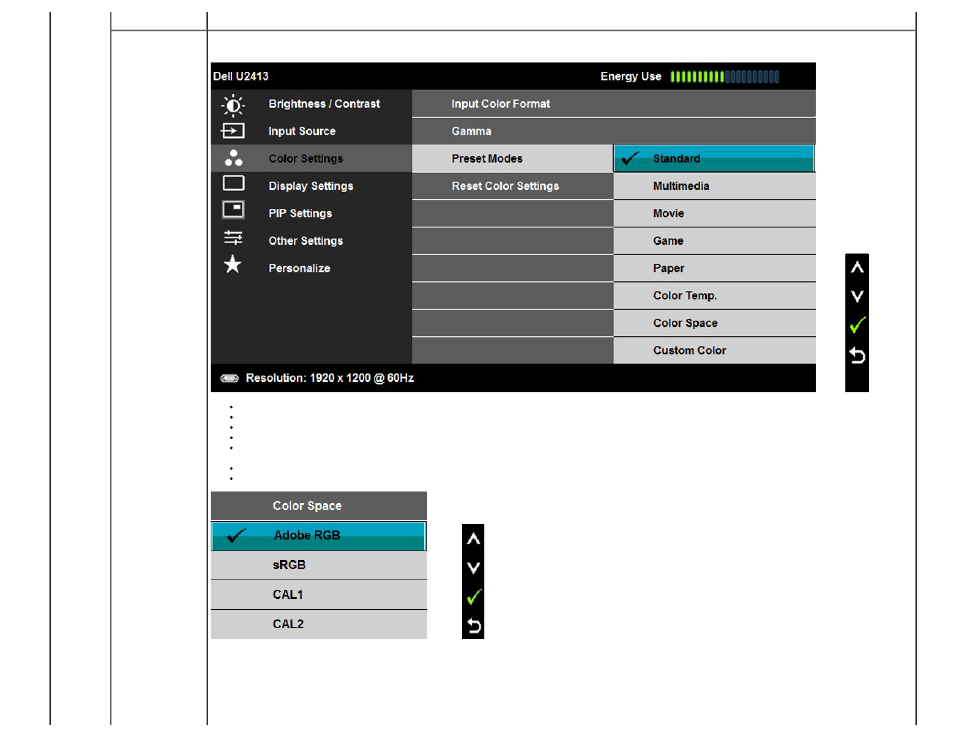
Task: Click the PIP Settings icon
Action: coord(234,210)
